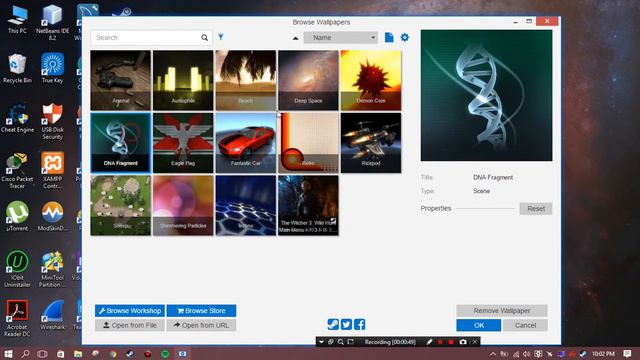Open IObit Uninstaller desktop icon

(x=17, y=269)
